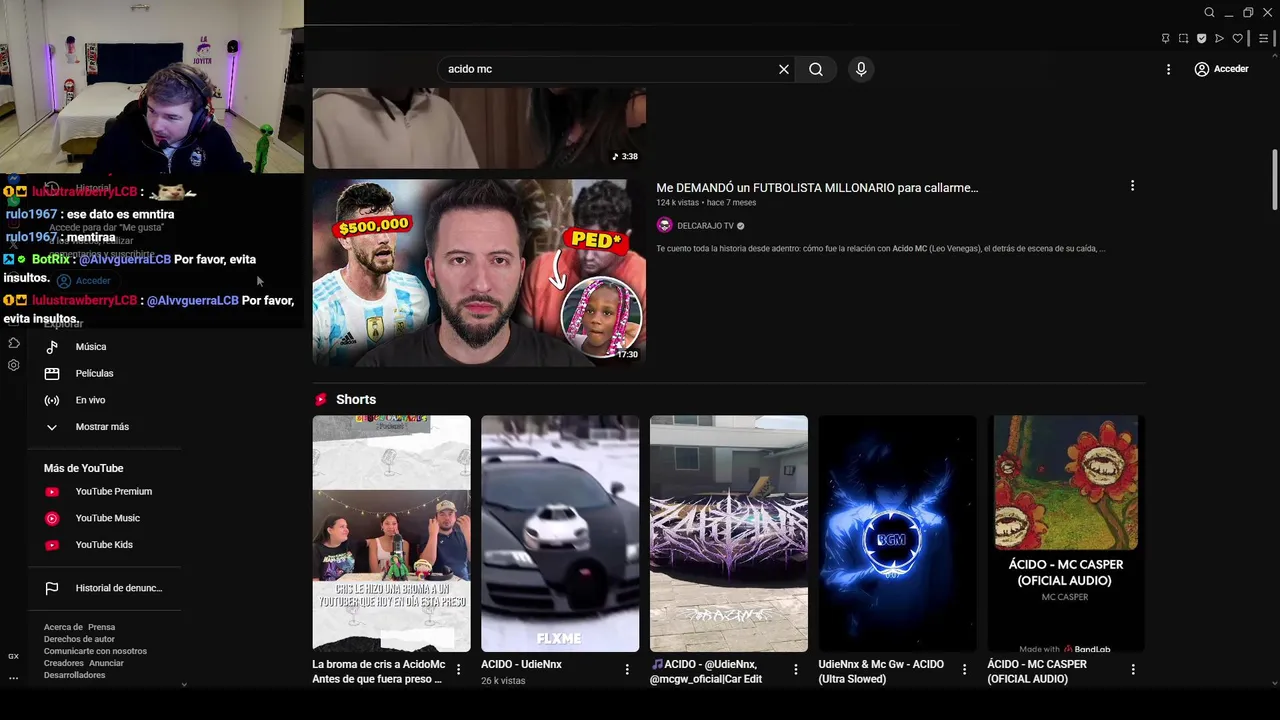
Task: Click the page vertical scrollbar
Action: point(1274,180)
